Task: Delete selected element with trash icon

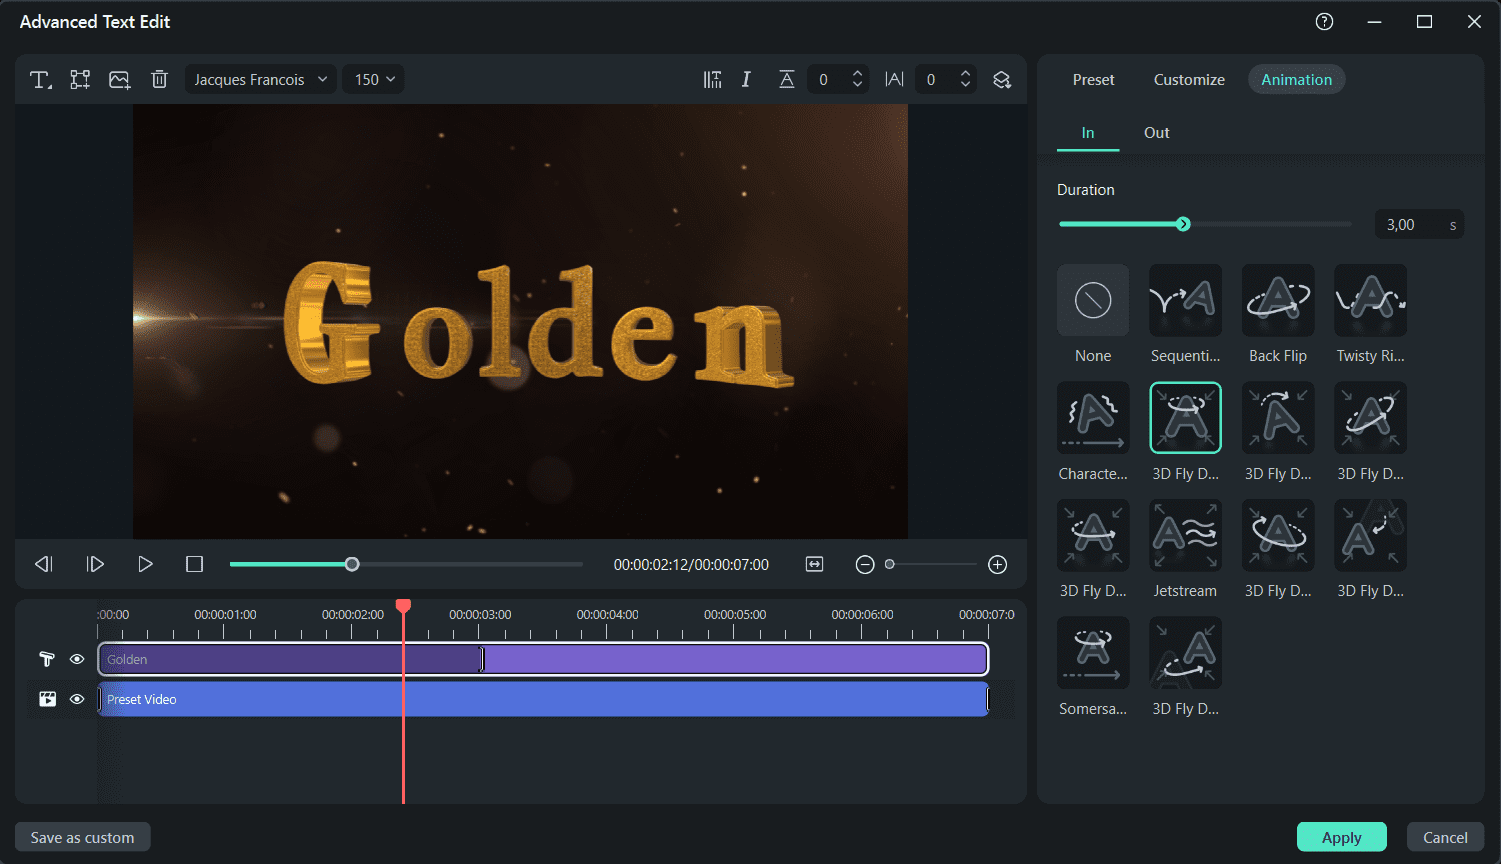Action: pos(159,80)
